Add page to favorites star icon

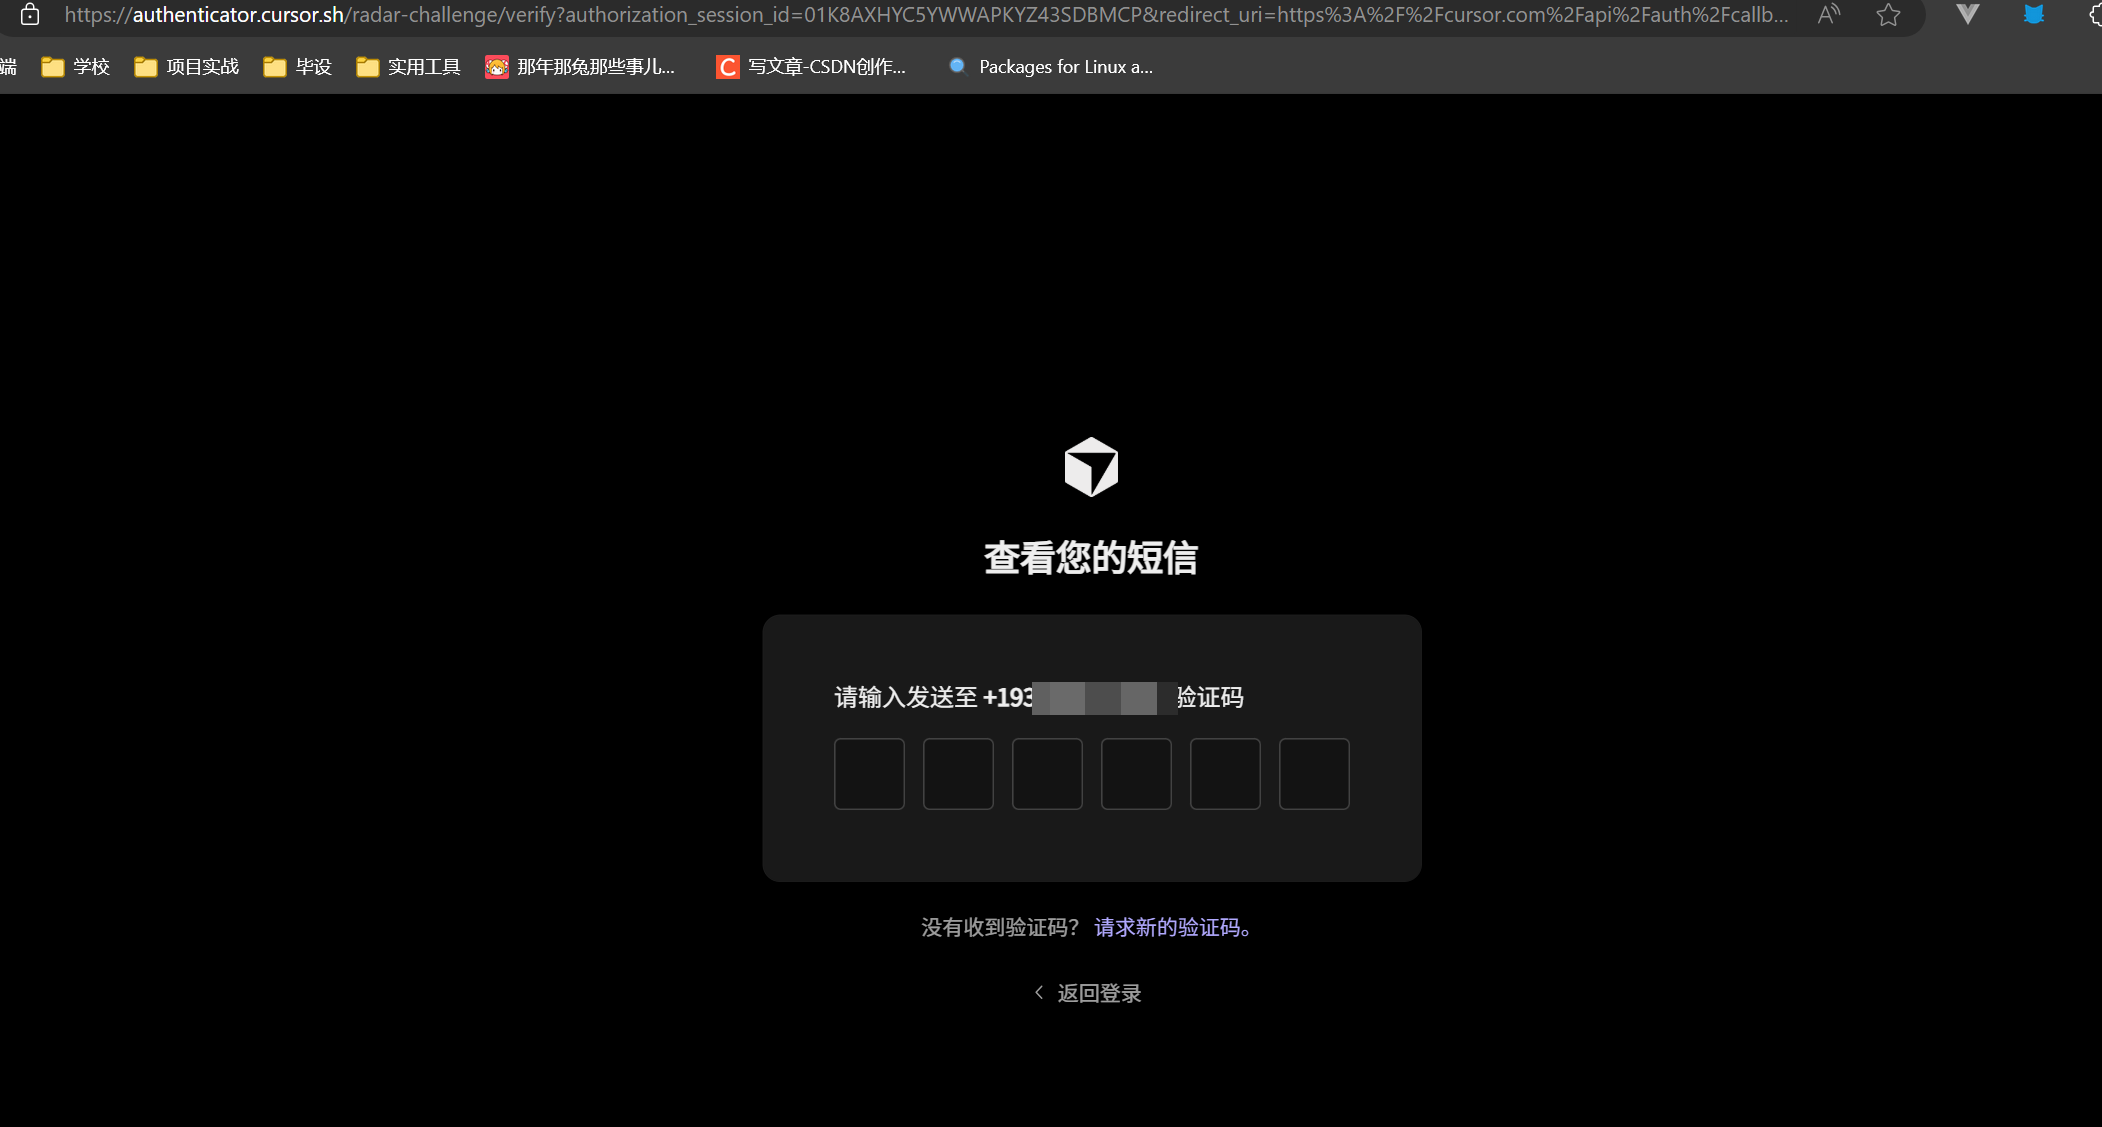(x=1888, y=15)
